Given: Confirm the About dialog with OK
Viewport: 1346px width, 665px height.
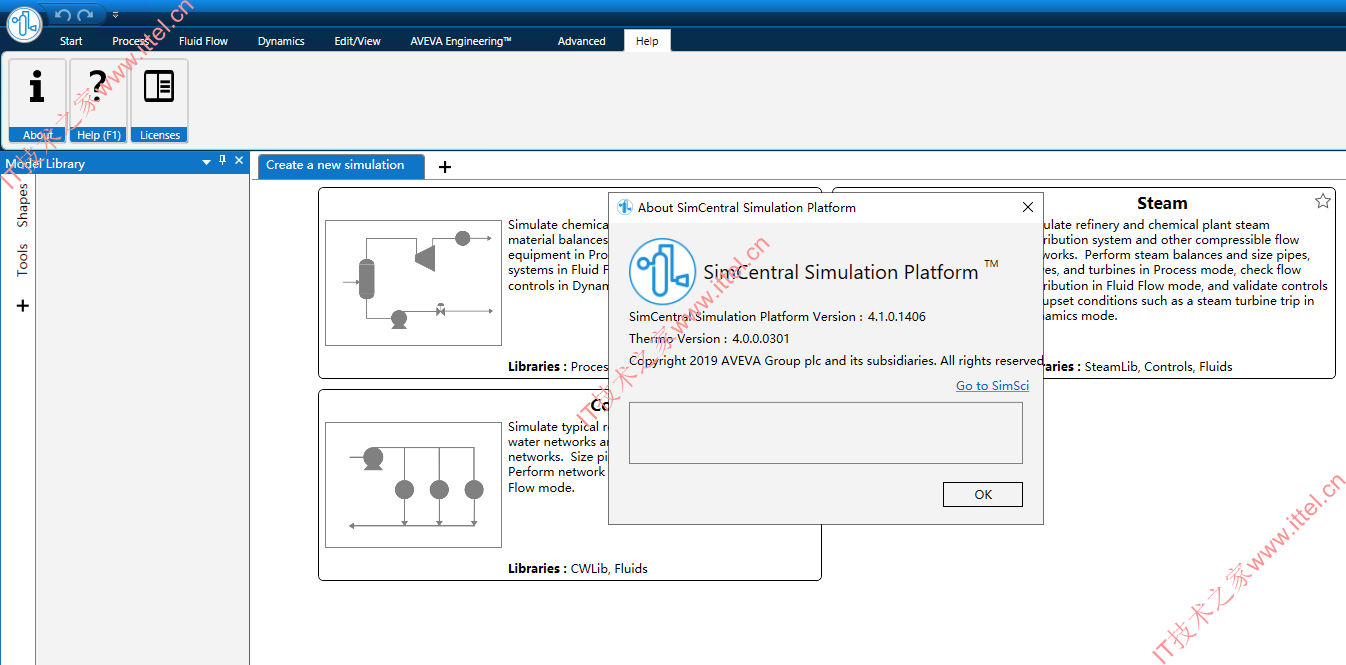Looking at the screenshot, I should (983, 494).
